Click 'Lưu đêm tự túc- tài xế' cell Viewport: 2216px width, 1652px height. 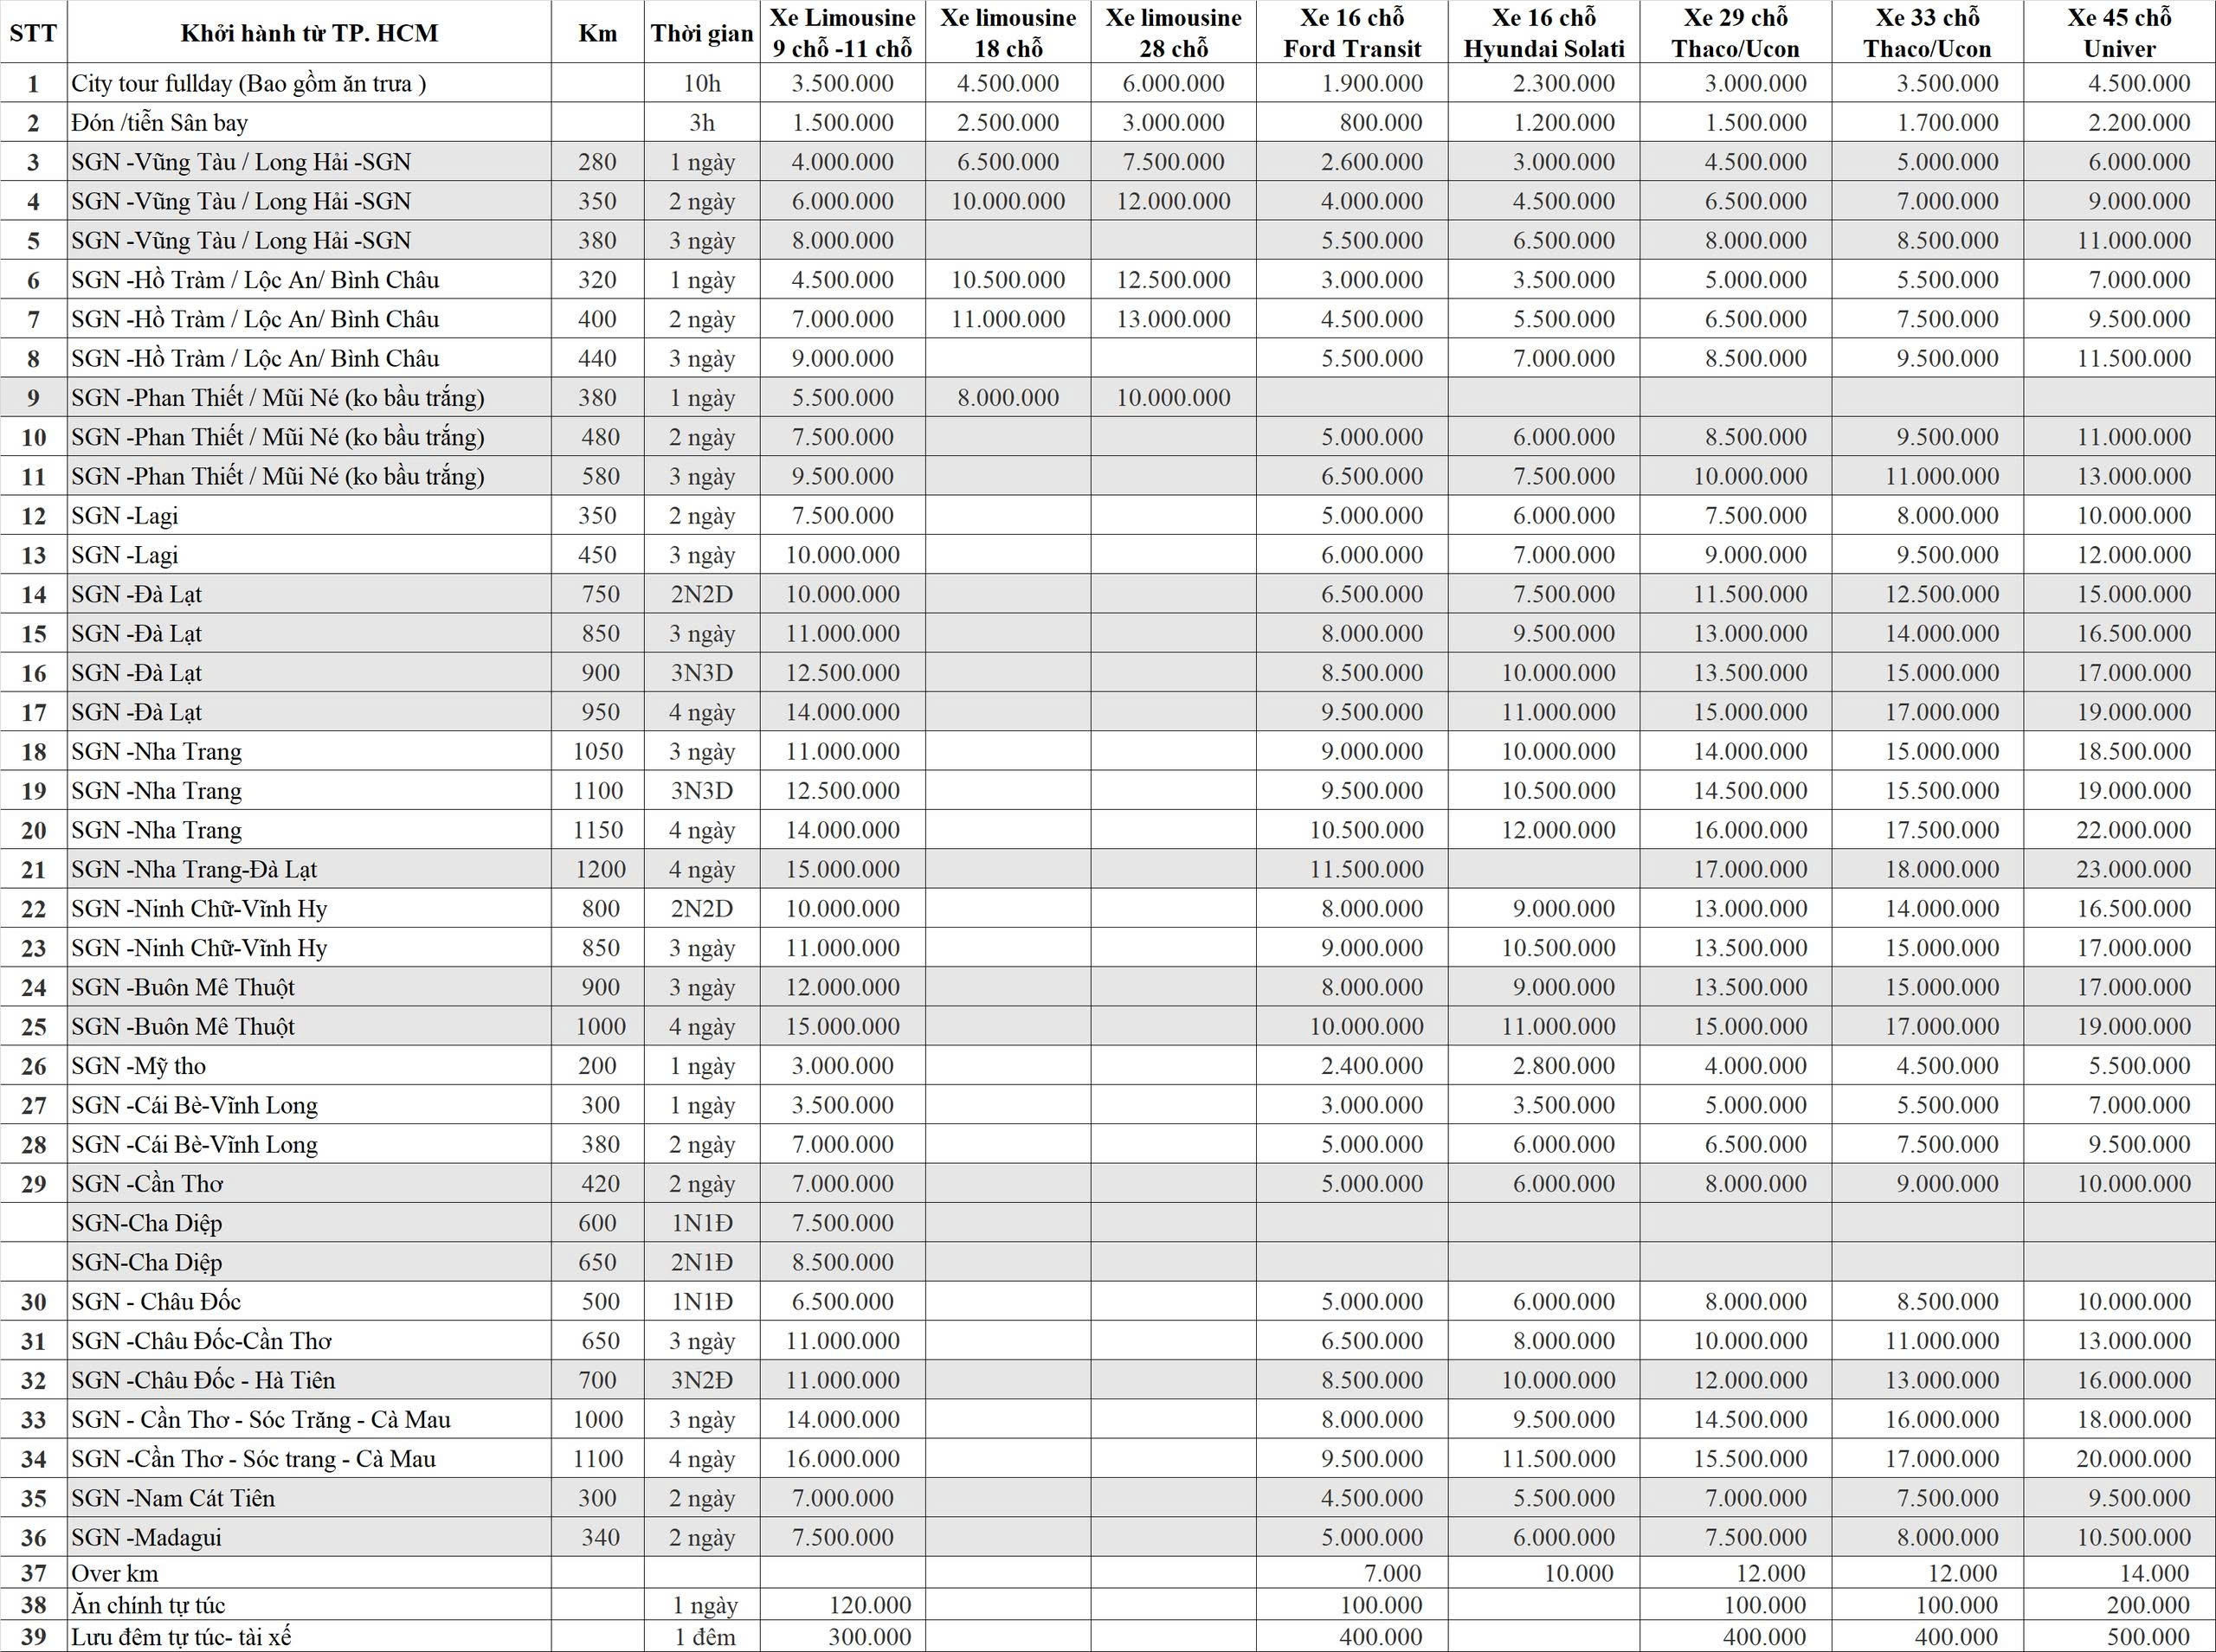(181, 1637)
